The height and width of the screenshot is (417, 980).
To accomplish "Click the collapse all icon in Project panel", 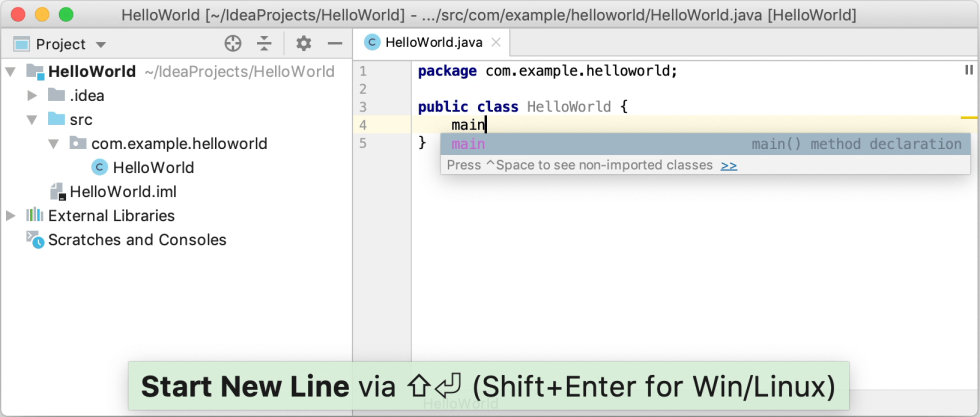I will coord(264,44).
